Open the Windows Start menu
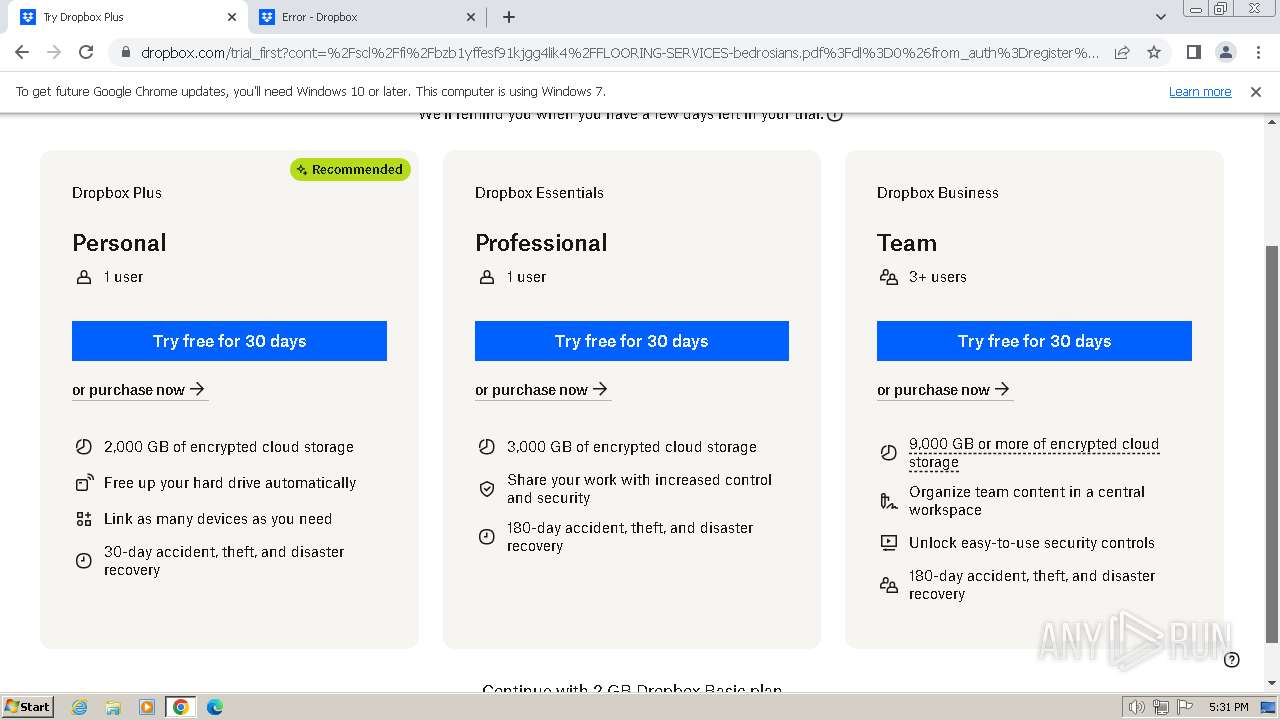The width and height of the screenshot is (1280, 720). pos(27,706)
